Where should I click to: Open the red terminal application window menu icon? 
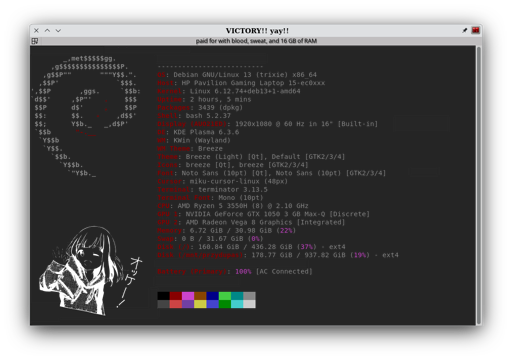[x=475, y=30]
